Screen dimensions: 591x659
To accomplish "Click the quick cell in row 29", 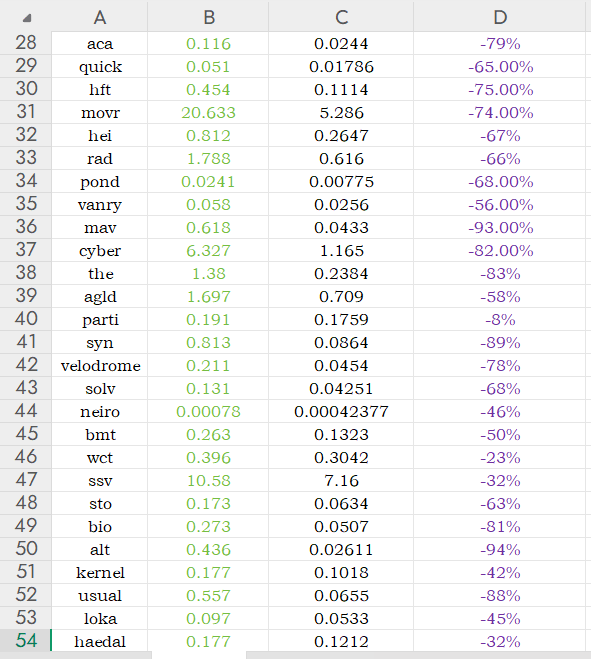I will (100, 66).
